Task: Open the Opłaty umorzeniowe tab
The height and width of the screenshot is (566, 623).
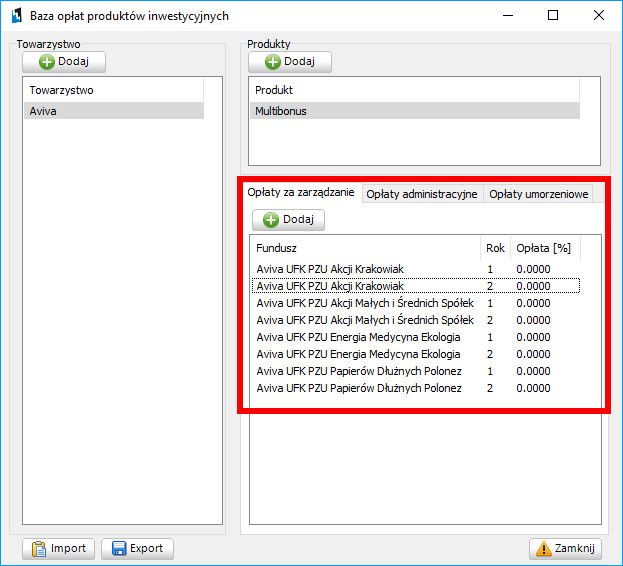Action: pos(538,194)
